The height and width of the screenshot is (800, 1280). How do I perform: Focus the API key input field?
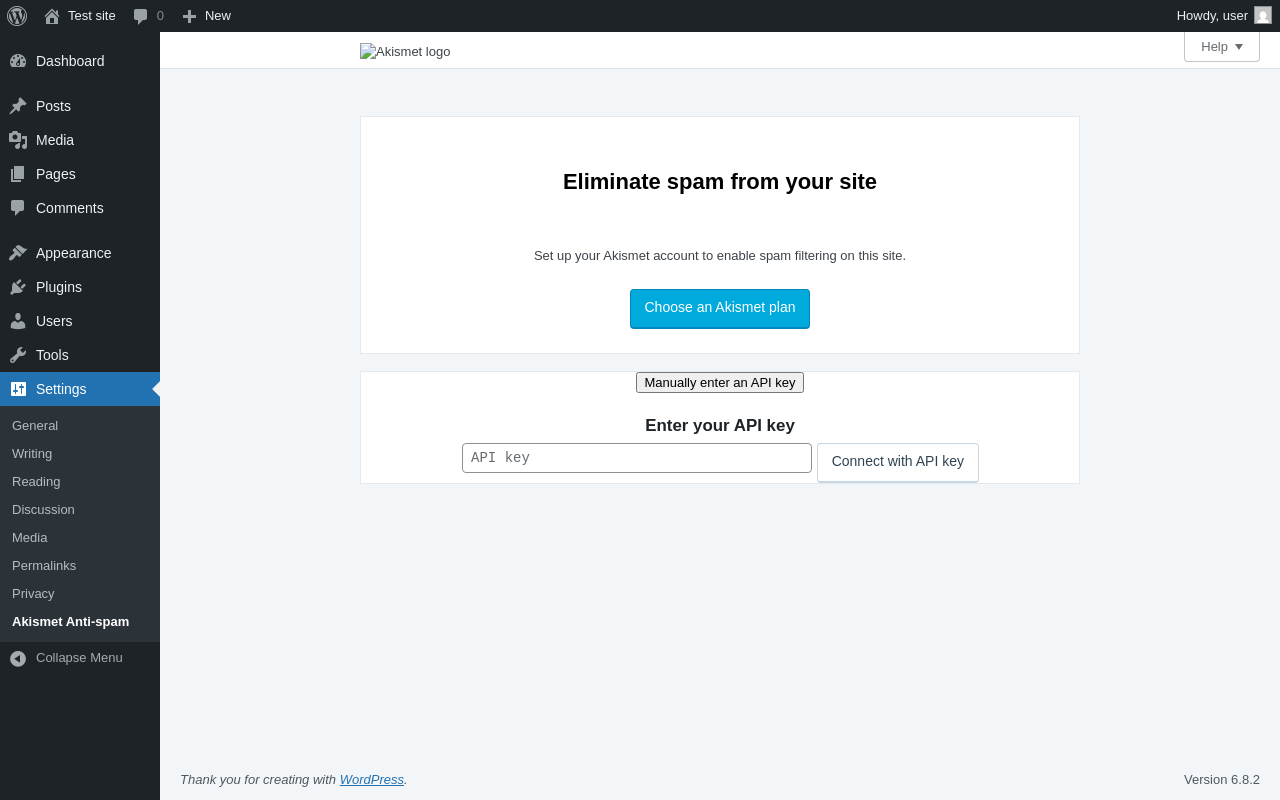pyautogui.click(x=637, y=458)
